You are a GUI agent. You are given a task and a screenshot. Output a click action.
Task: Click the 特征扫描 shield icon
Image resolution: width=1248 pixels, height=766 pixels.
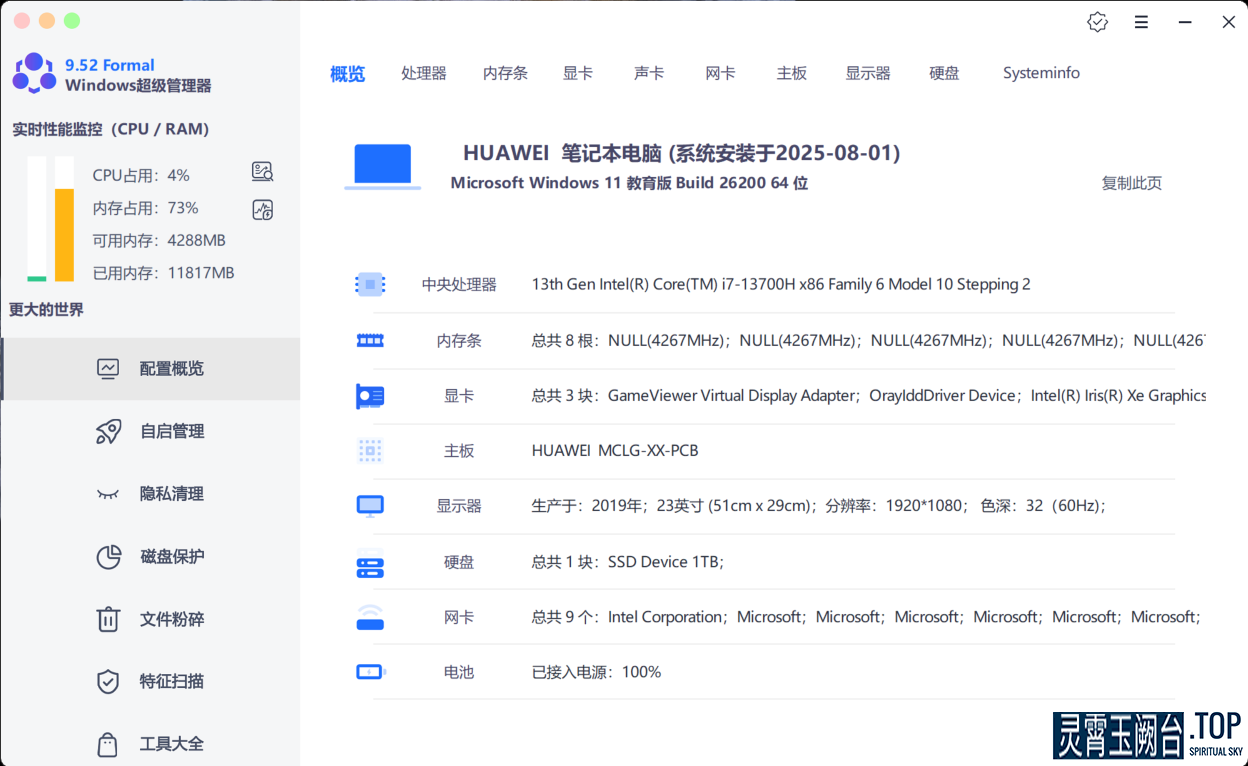[x=108, y=682]
